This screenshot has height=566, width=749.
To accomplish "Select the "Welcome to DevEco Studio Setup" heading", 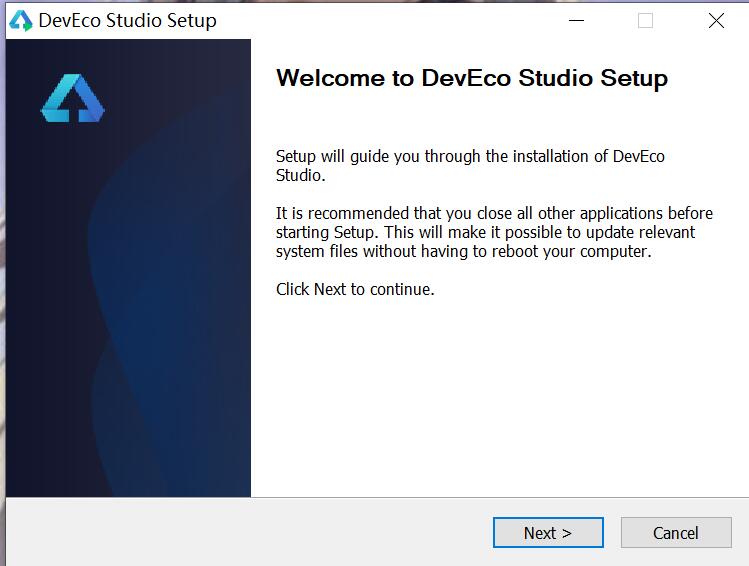I will point(471,78).
